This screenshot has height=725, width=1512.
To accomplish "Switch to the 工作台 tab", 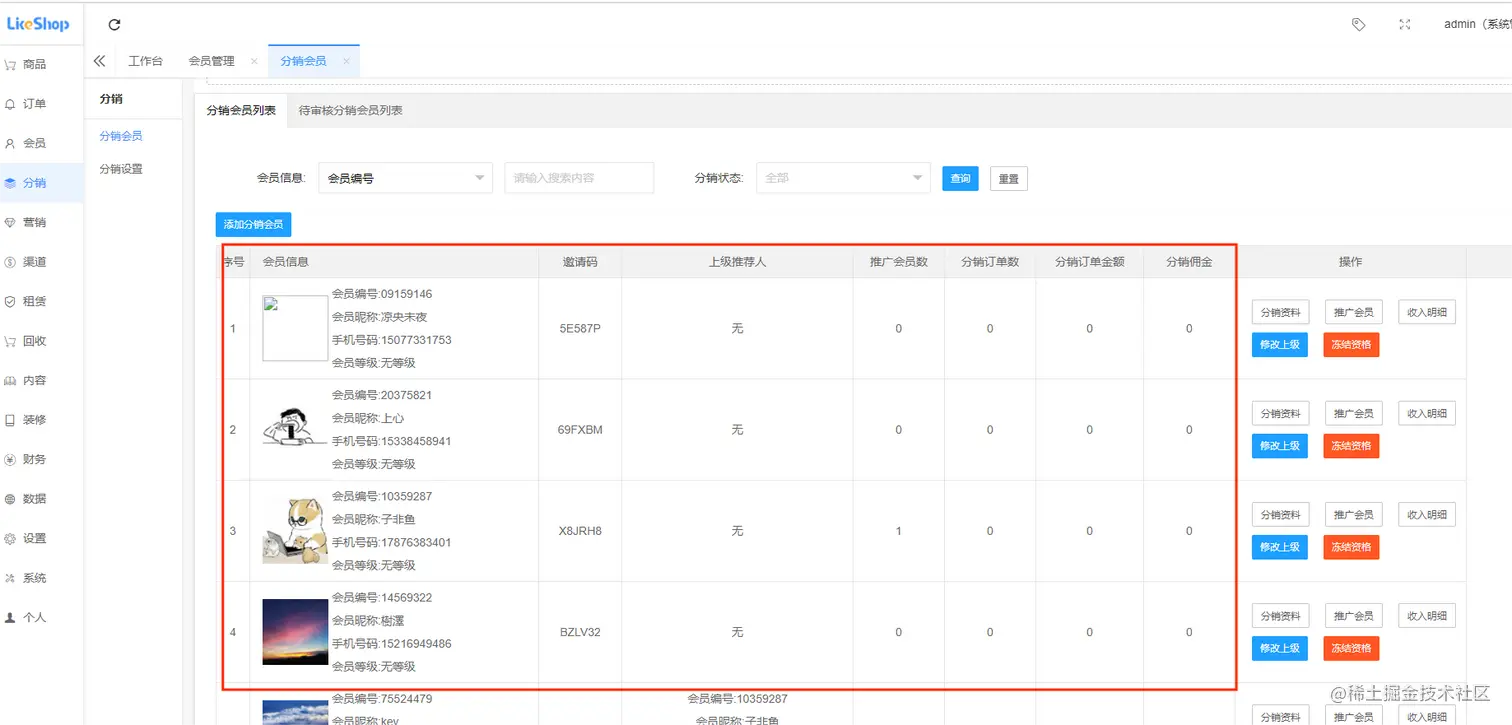I will pos(145,61).
